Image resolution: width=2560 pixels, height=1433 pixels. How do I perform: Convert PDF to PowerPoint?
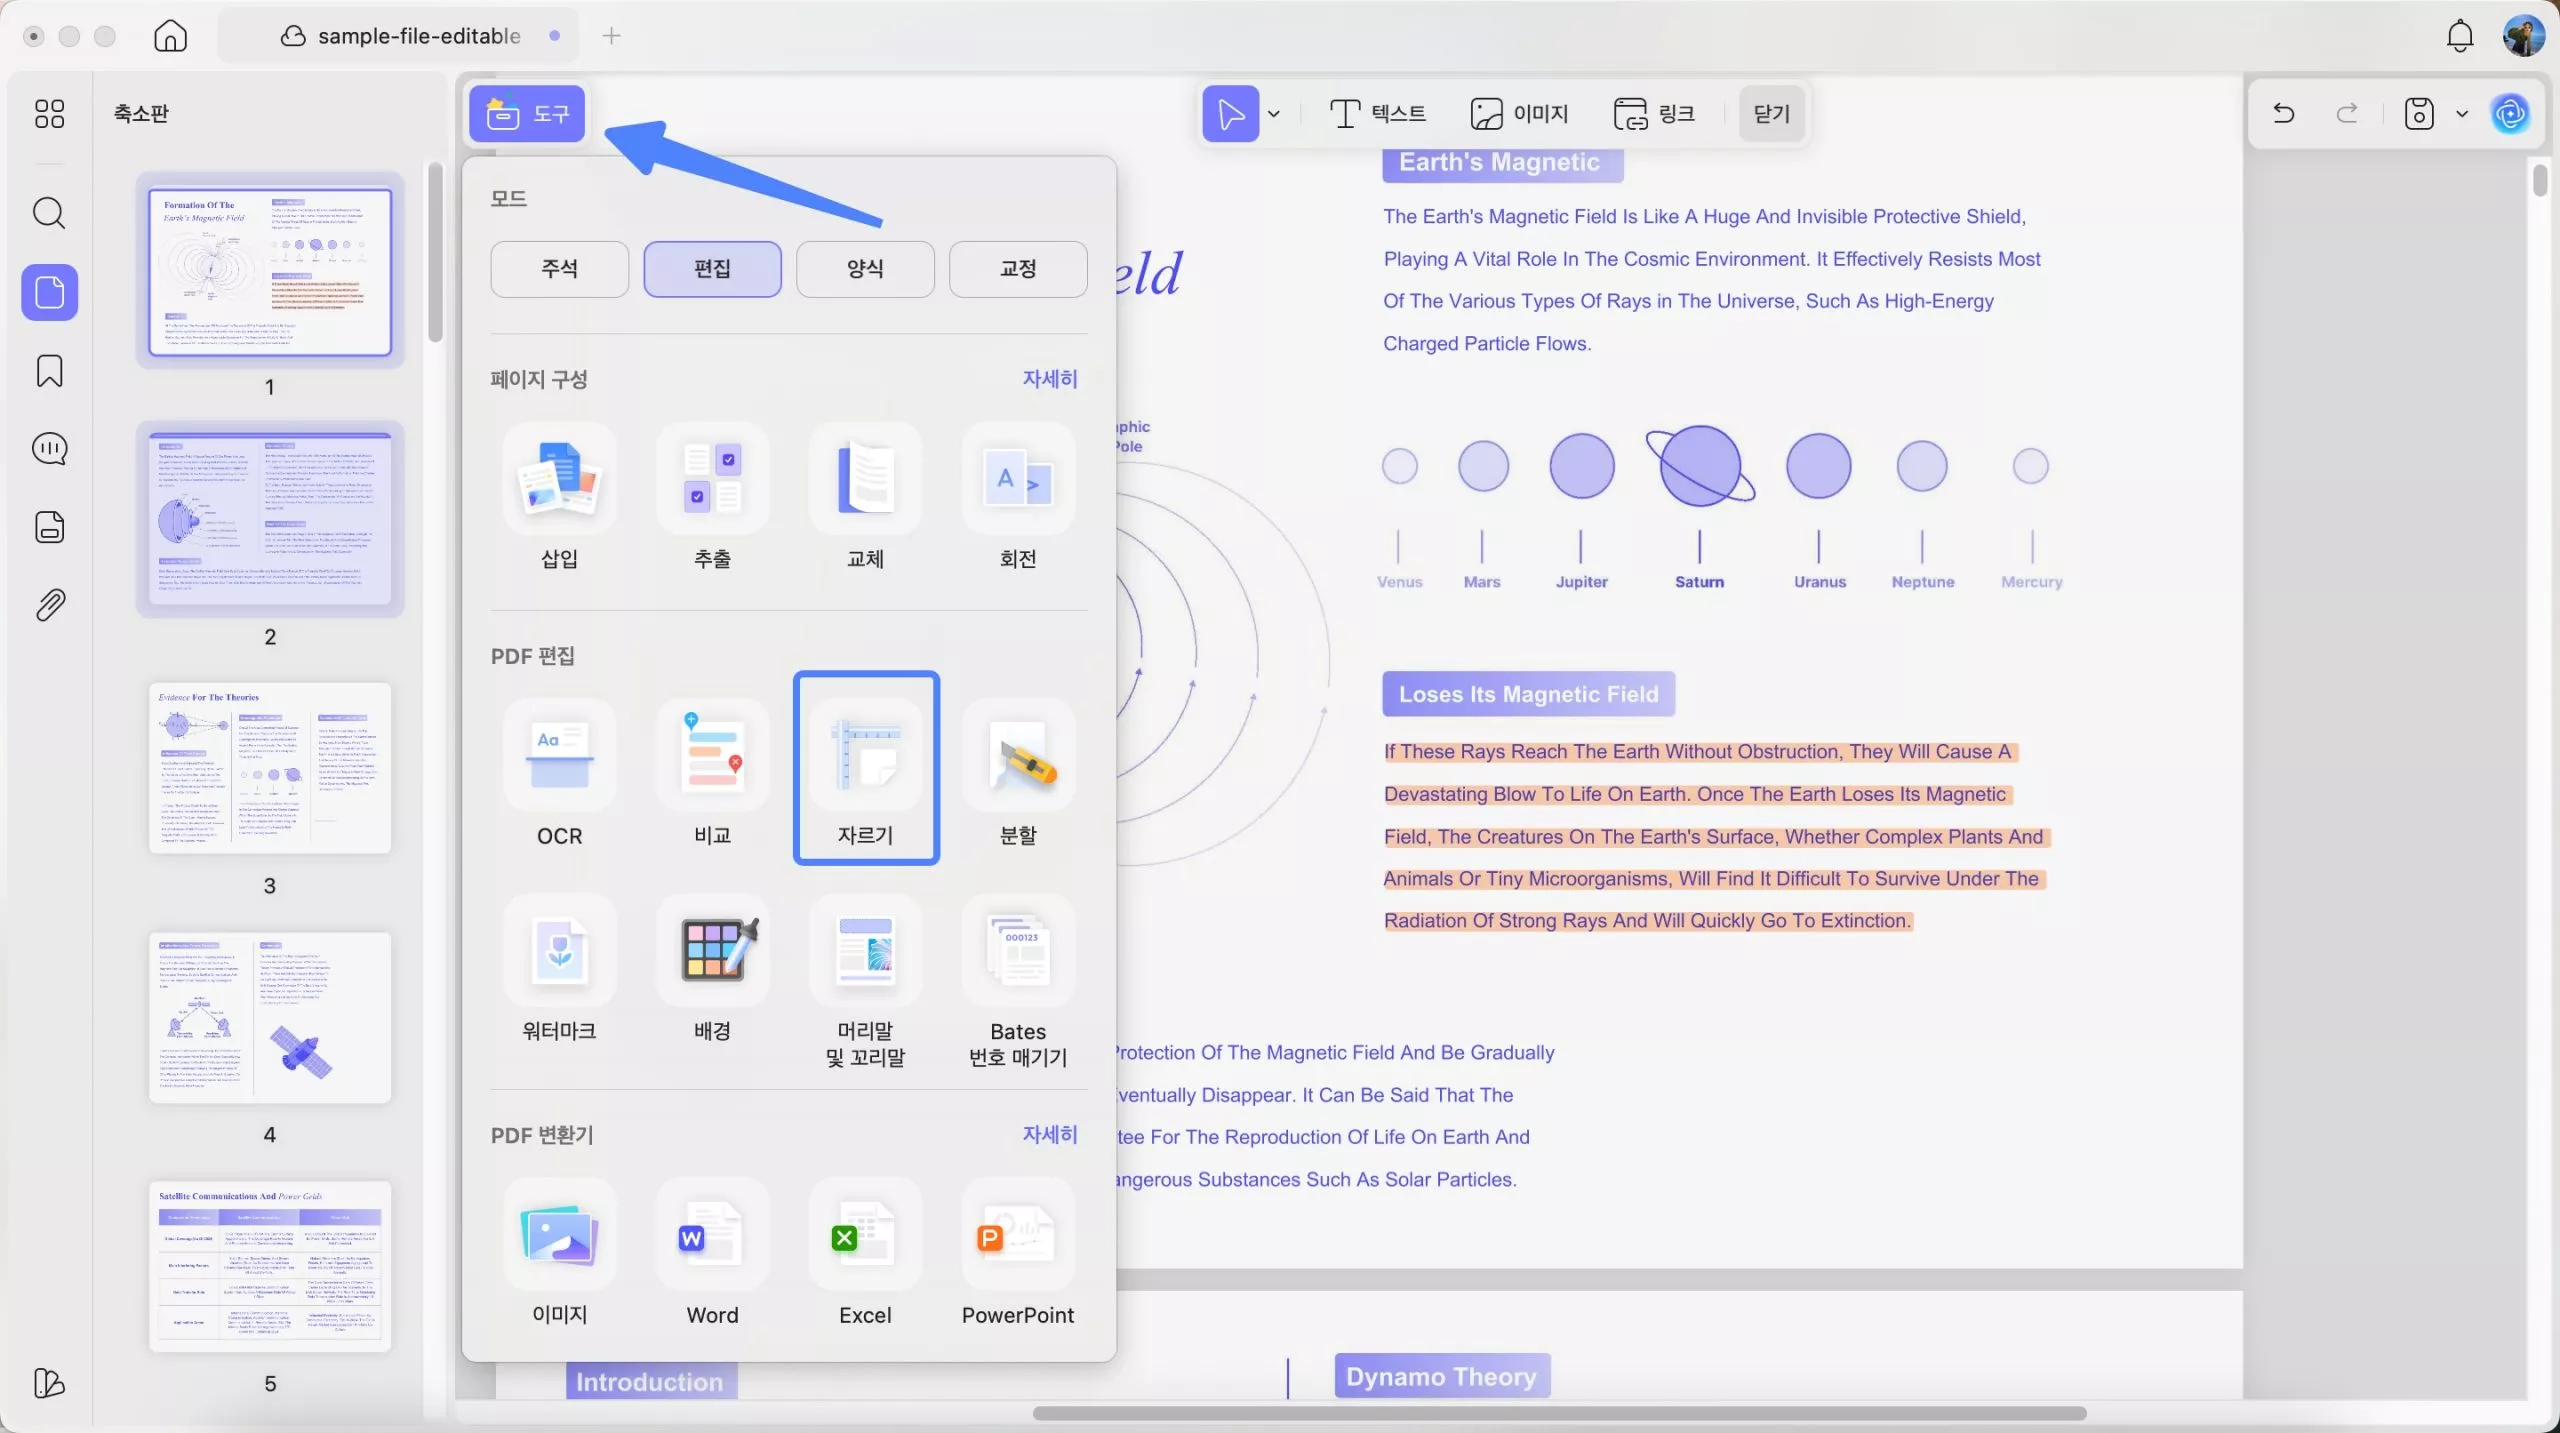point(1018,1254)
